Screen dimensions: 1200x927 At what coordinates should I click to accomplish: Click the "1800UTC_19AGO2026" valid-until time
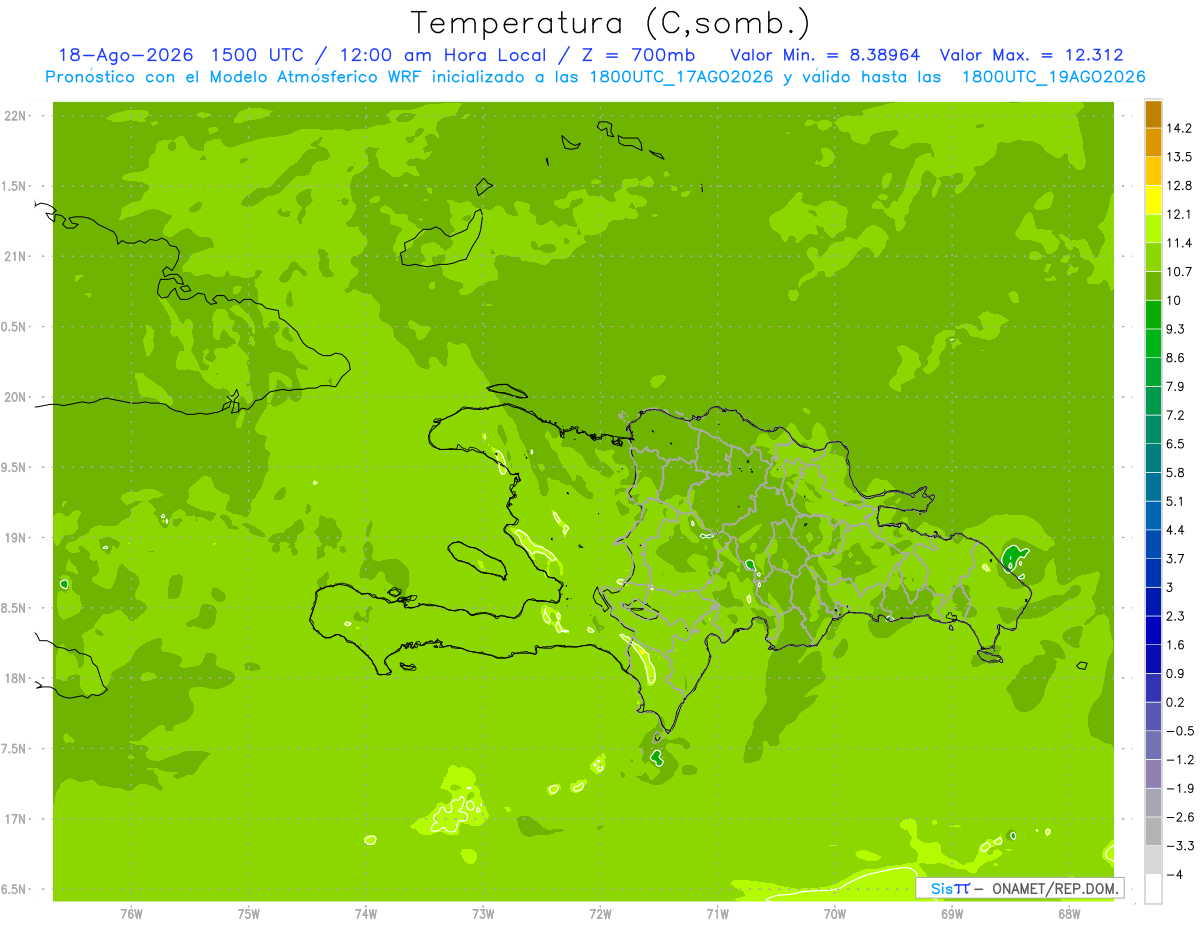(1053, 77)
